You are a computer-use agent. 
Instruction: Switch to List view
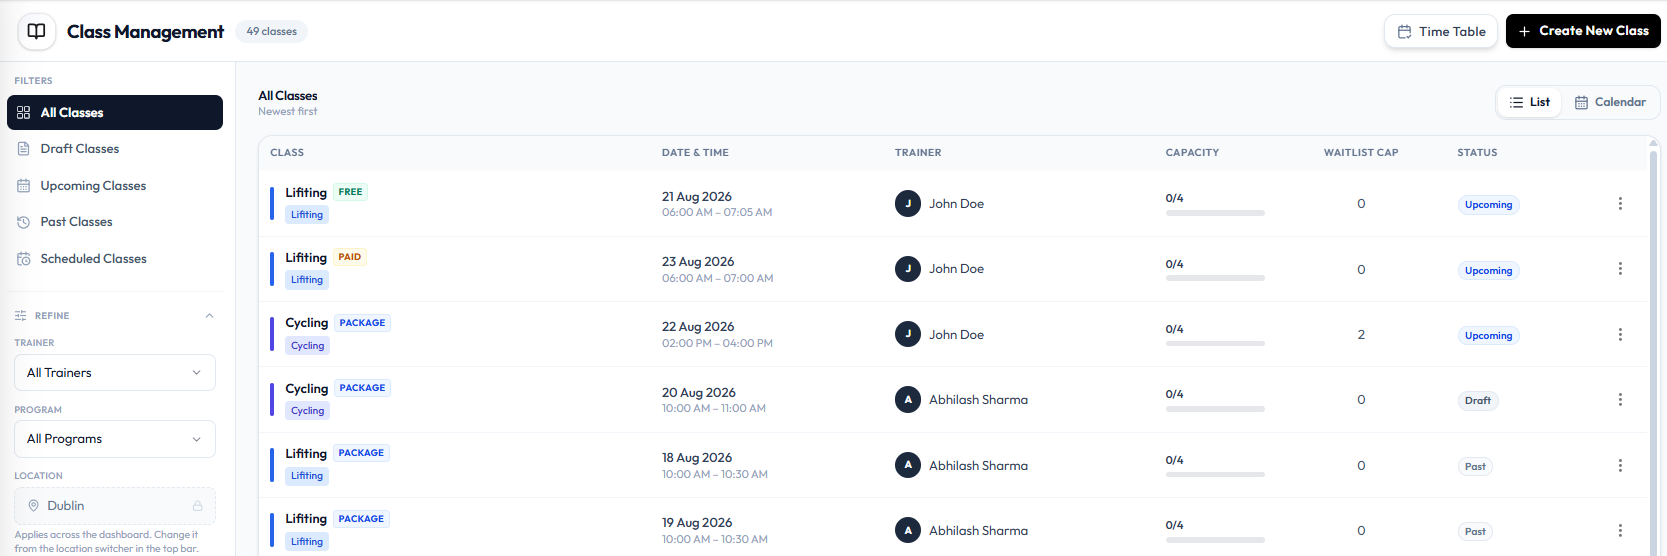pyautogui.click(x=1530, y=102)
